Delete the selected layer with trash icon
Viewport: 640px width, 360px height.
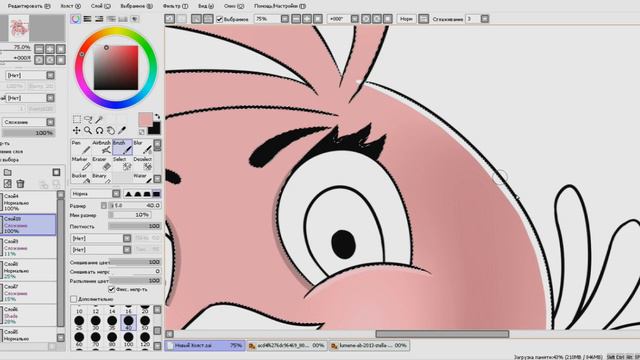coord(20,184)
